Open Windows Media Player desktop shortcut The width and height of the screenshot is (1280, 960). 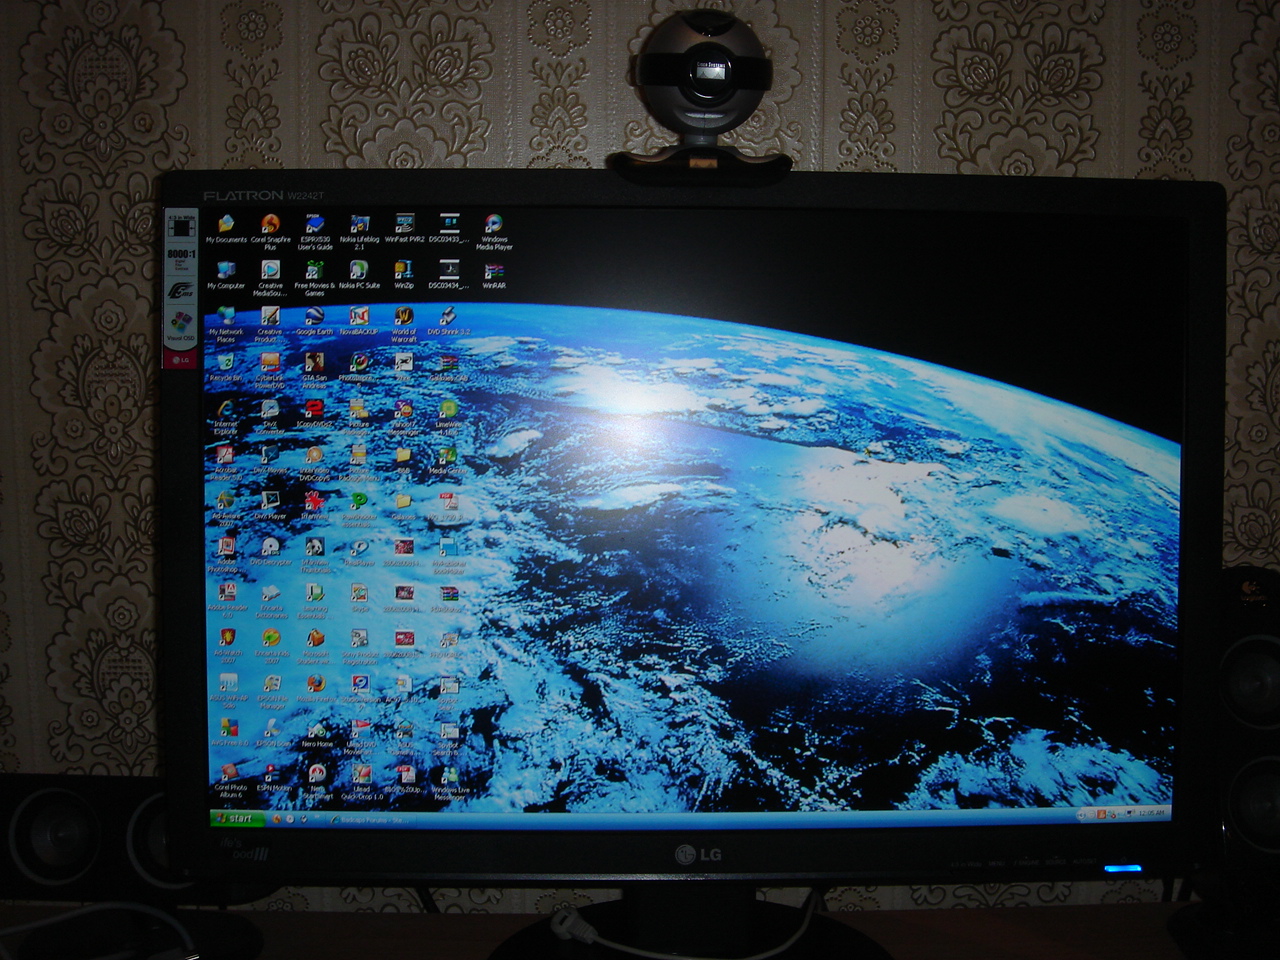(494, 231)
